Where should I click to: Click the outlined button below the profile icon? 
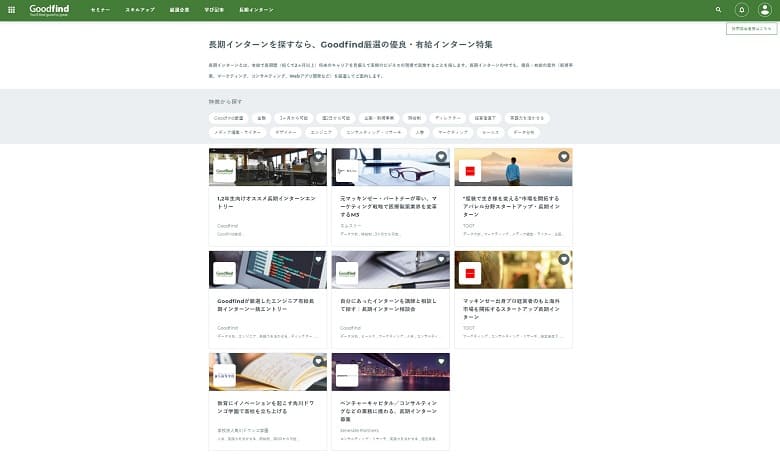[x=751, y=29]
